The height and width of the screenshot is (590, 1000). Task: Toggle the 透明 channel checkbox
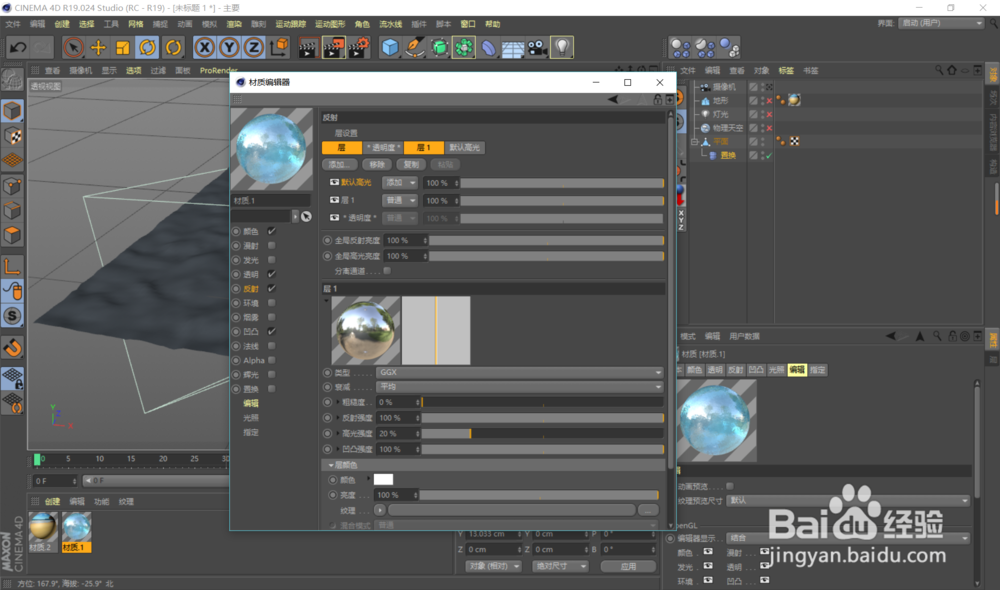[x=272, y=274]
